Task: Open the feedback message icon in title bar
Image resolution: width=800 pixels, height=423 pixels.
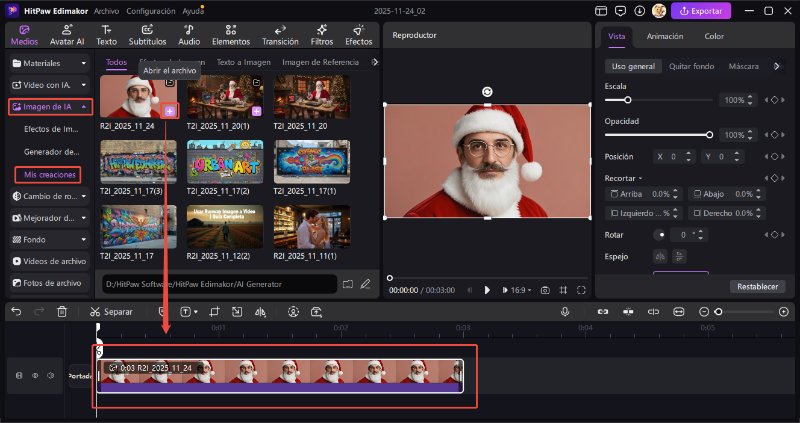Action: (x=620, y=11)
